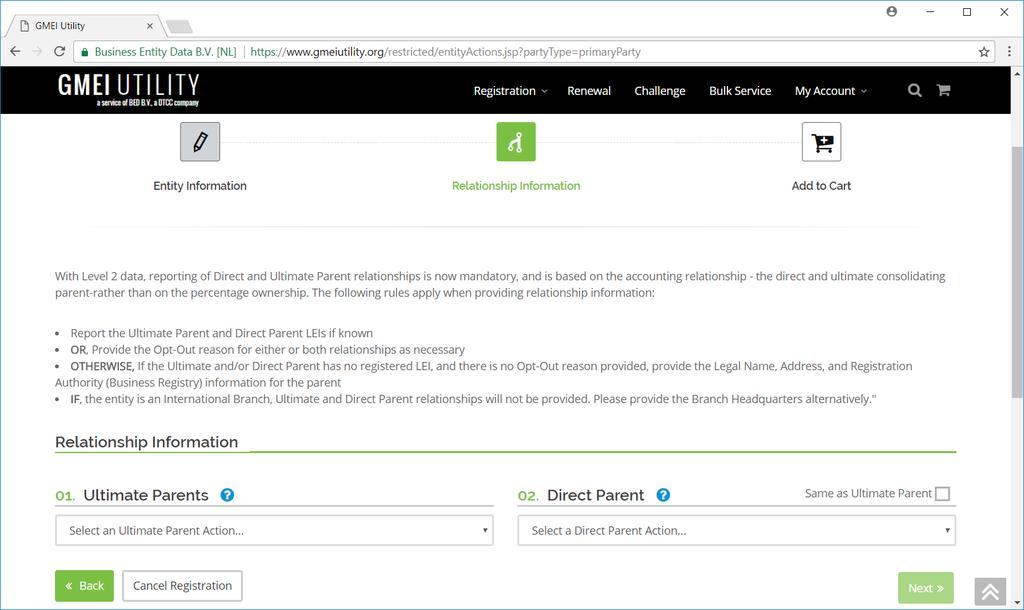Expand the My Account menu
Viewport: 1024px width, 610px height.
pos(831,91)
